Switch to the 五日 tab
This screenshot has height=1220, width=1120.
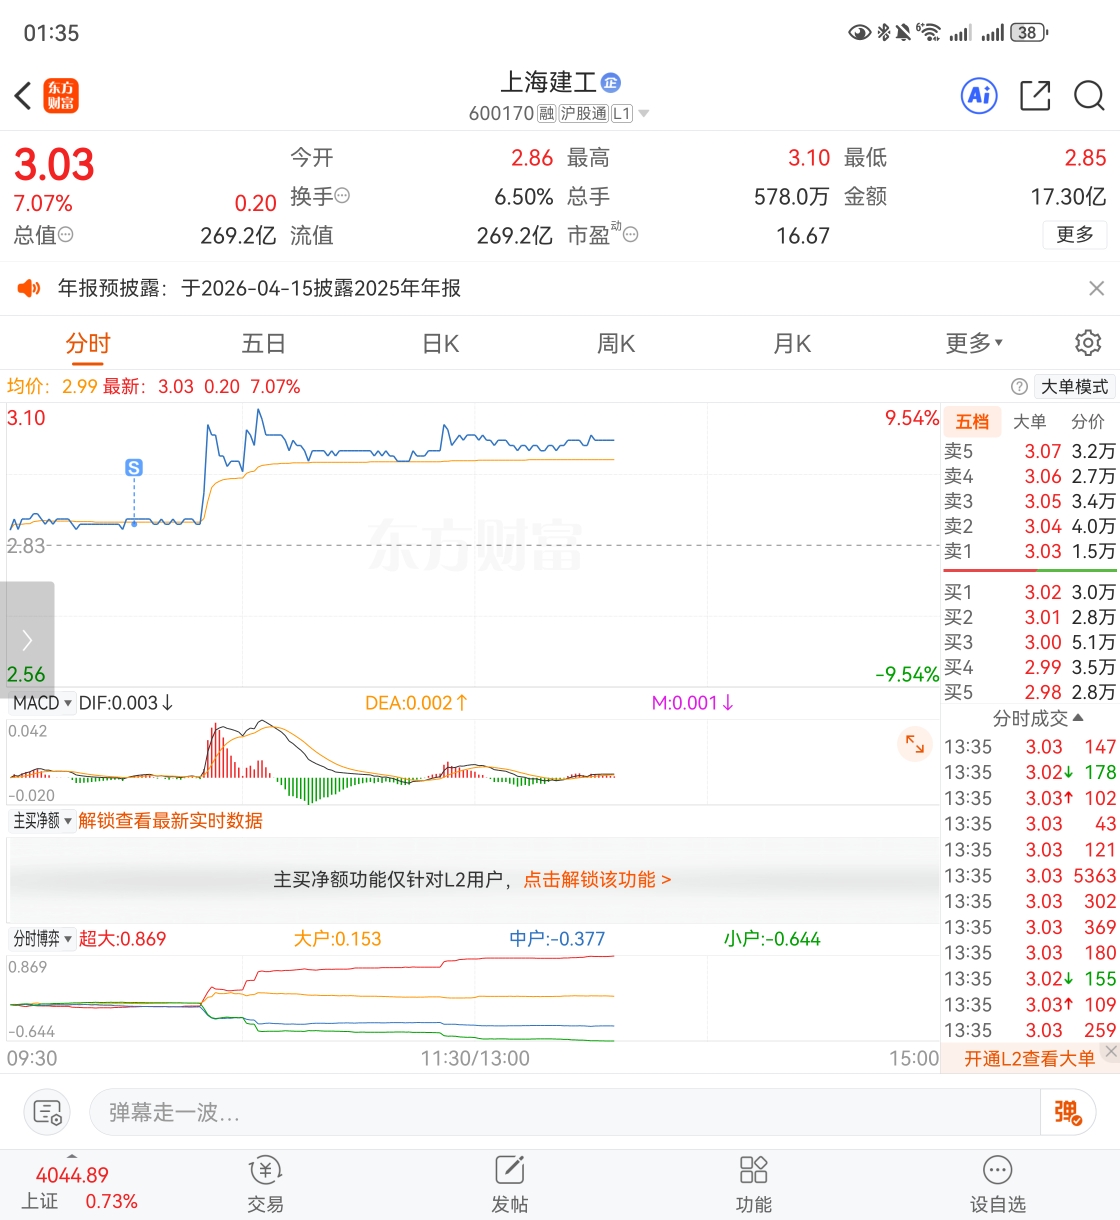click(264, 343)
